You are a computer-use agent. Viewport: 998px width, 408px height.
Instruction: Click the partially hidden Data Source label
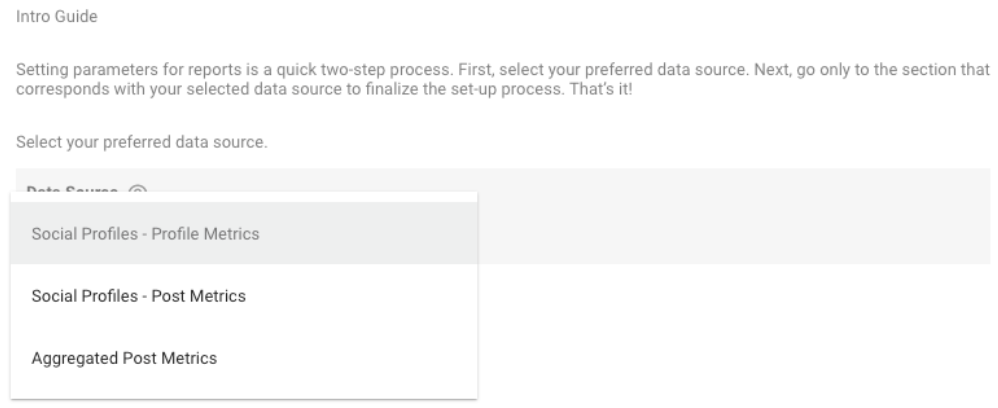(x=72, y=190)
